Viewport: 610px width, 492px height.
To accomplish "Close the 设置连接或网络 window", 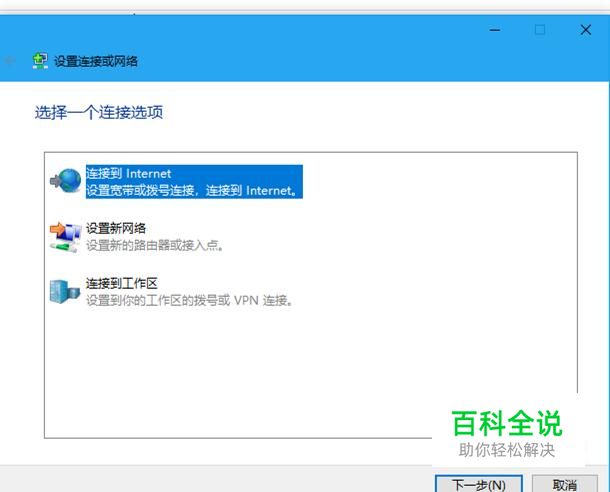I will click(x=585, y=30).
